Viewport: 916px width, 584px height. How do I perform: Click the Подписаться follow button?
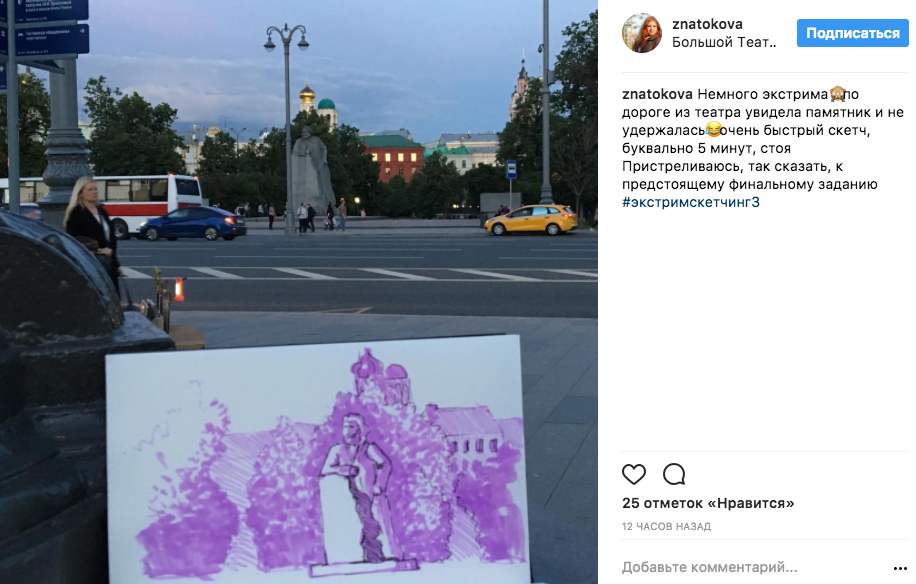coord(853,33)
